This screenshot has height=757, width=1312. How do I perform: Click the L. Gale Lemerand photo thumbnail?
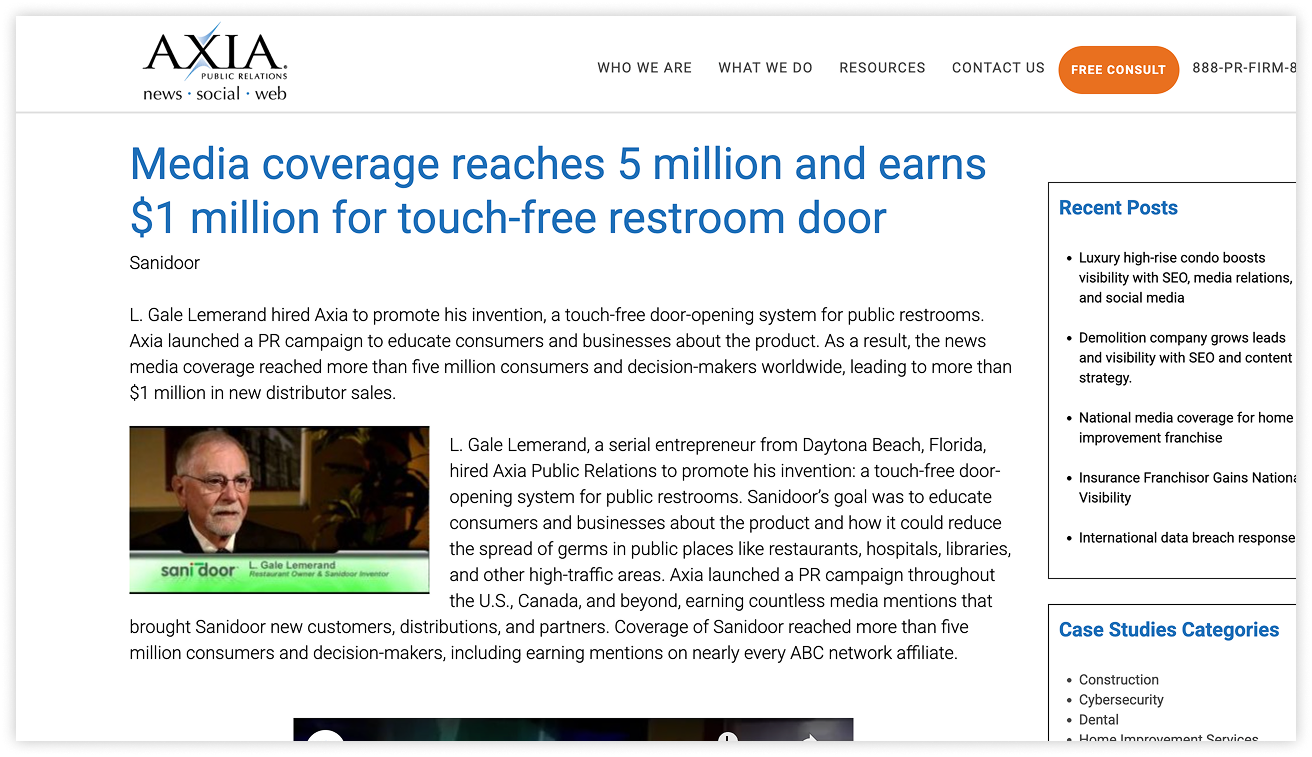(279, 509)
